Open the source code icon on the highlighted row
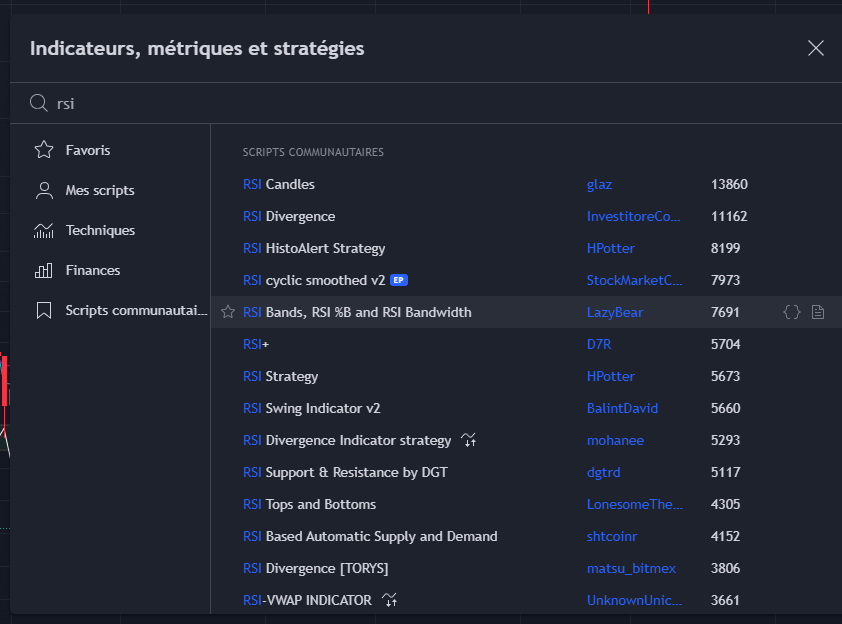The height and width of the screenshot is (624, 842). pos(791,311)
